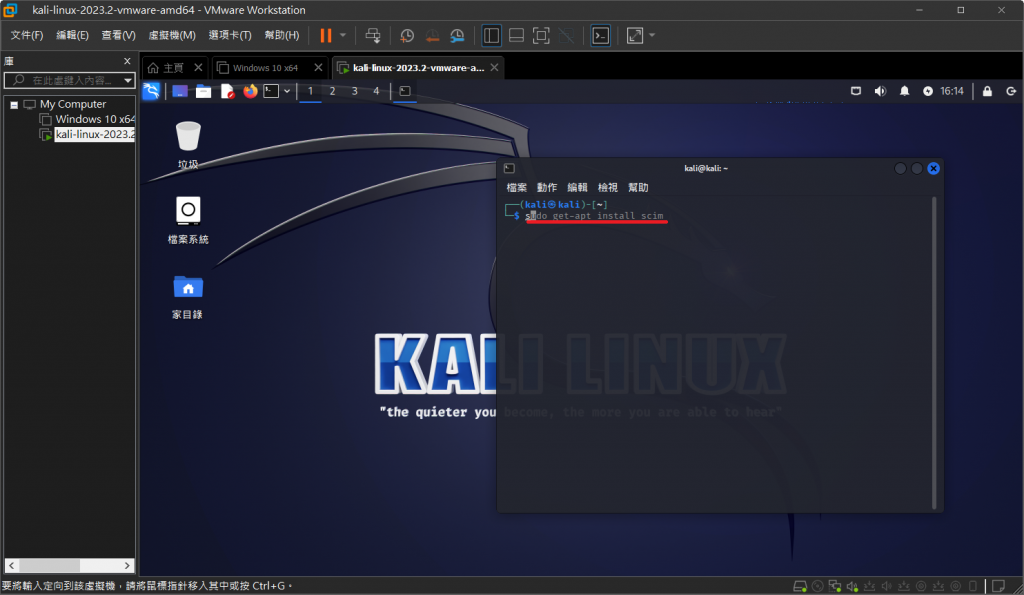Image resolution: width=1024 pixels, height=595 pixels.
Task: Open notifications bell in Kali panel
Action: [904, 91]
